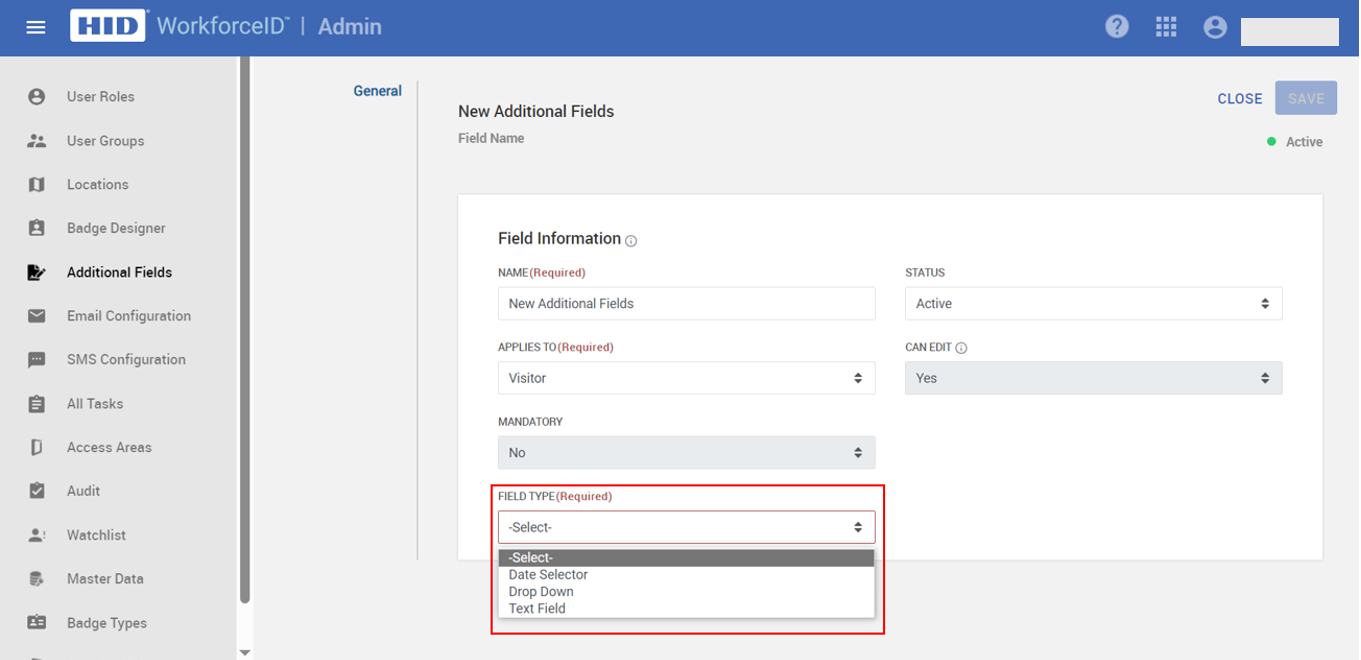
Task: Open Email Configuration page
Action: [x=129, y=316]
